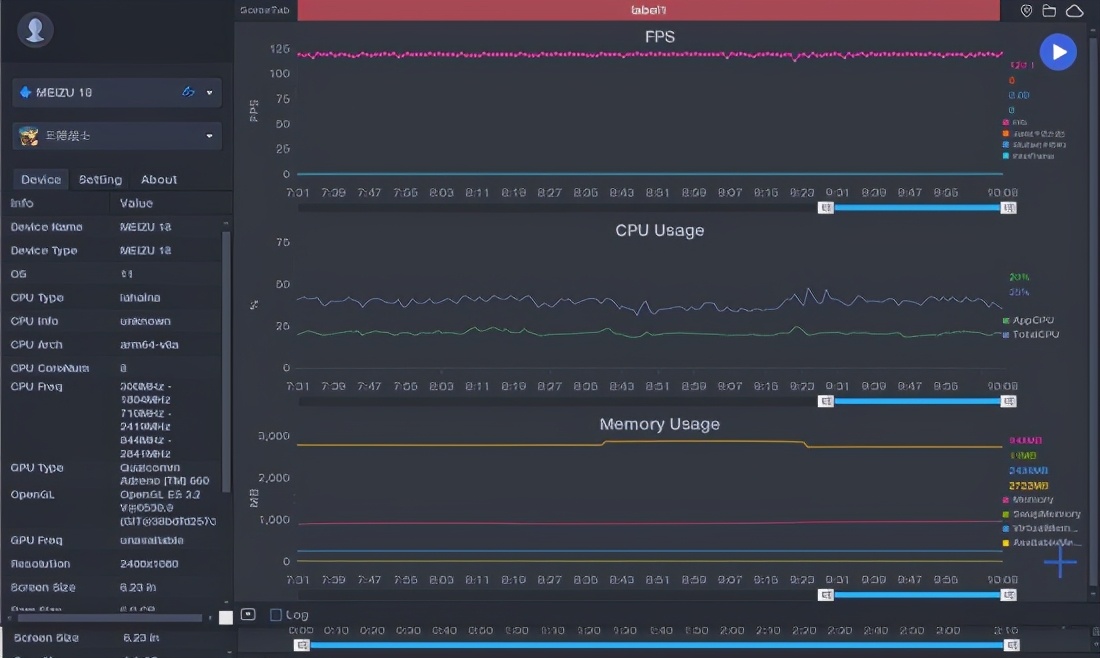Click the game app icon in selector

29,135
